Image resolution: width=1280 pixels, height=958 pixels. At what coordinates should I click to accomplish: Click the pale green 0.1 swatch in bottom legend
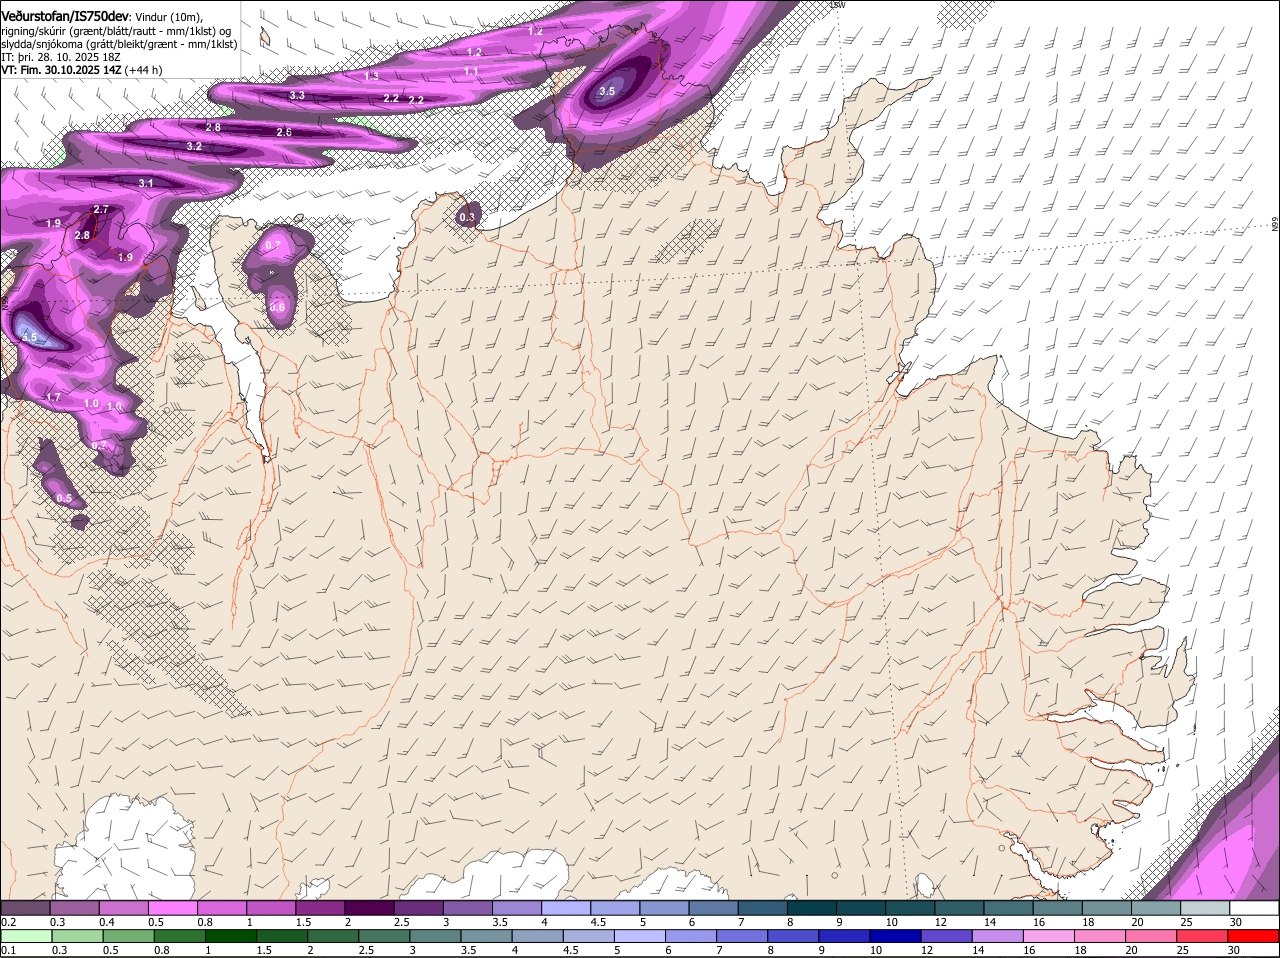25,935
